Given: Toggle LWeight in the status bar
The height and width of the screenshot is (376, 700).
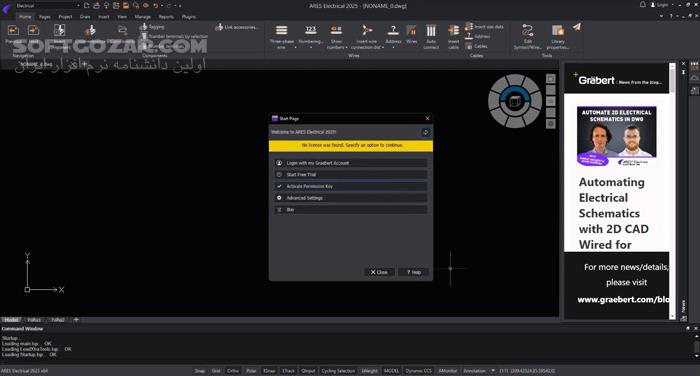Looking at the screenshot, I should (370, 371).
